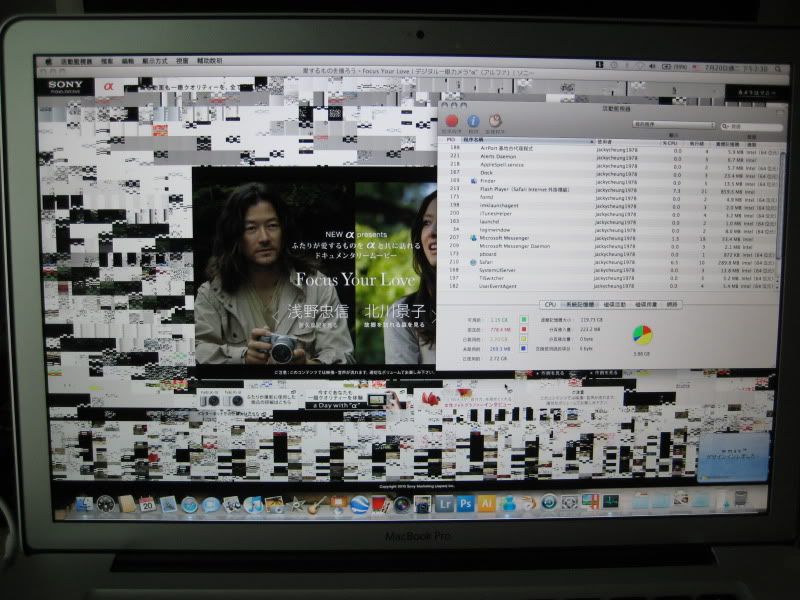This screenshot has width=800, height=600.
Task: Open Google Earth from the Dock
Action: [359, 505]
